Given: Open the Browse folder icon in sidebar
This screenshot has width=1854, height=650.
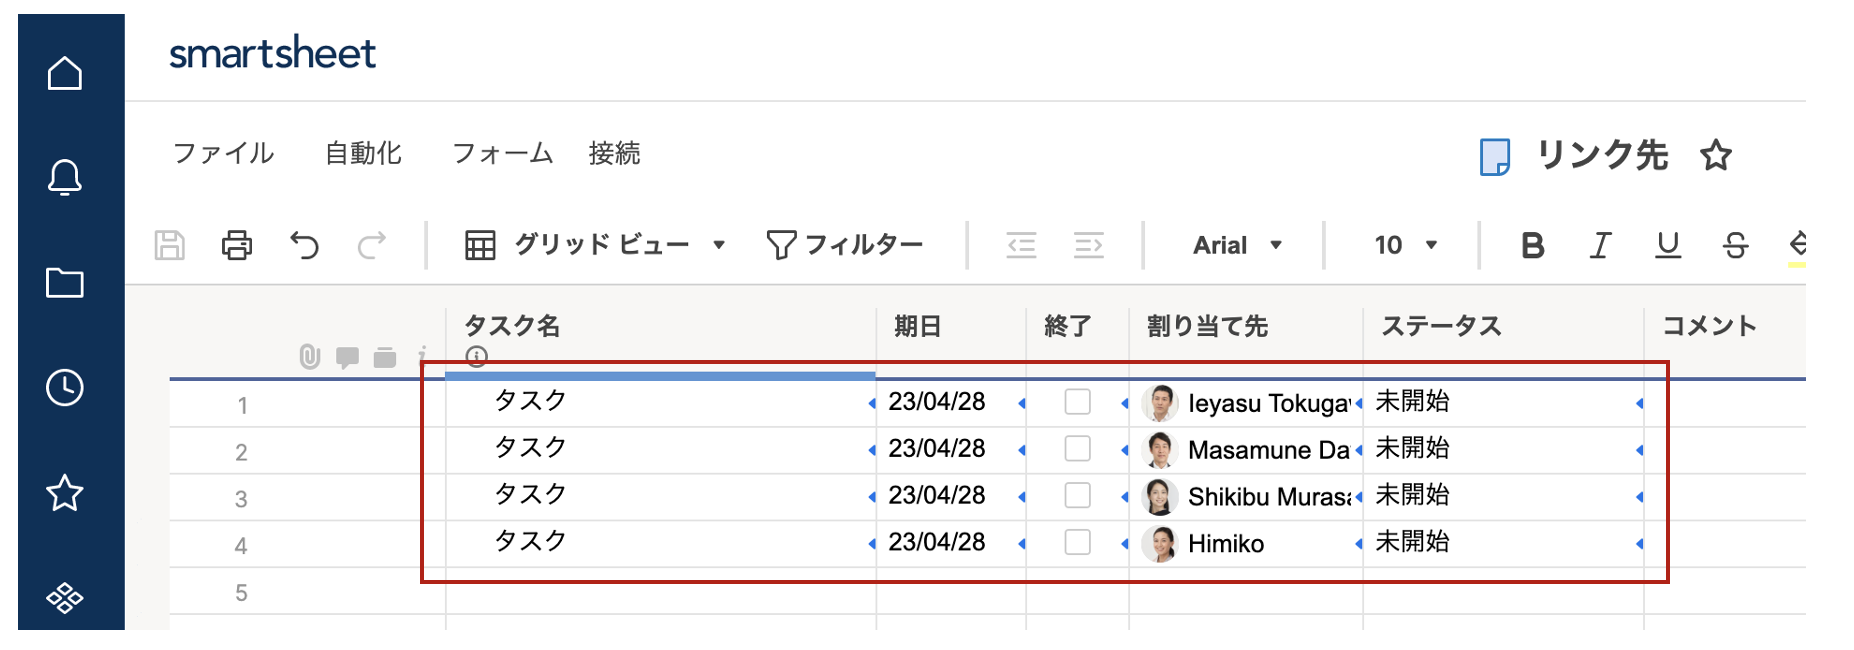Looking at the screenshot, I should (x=65, y=283).
